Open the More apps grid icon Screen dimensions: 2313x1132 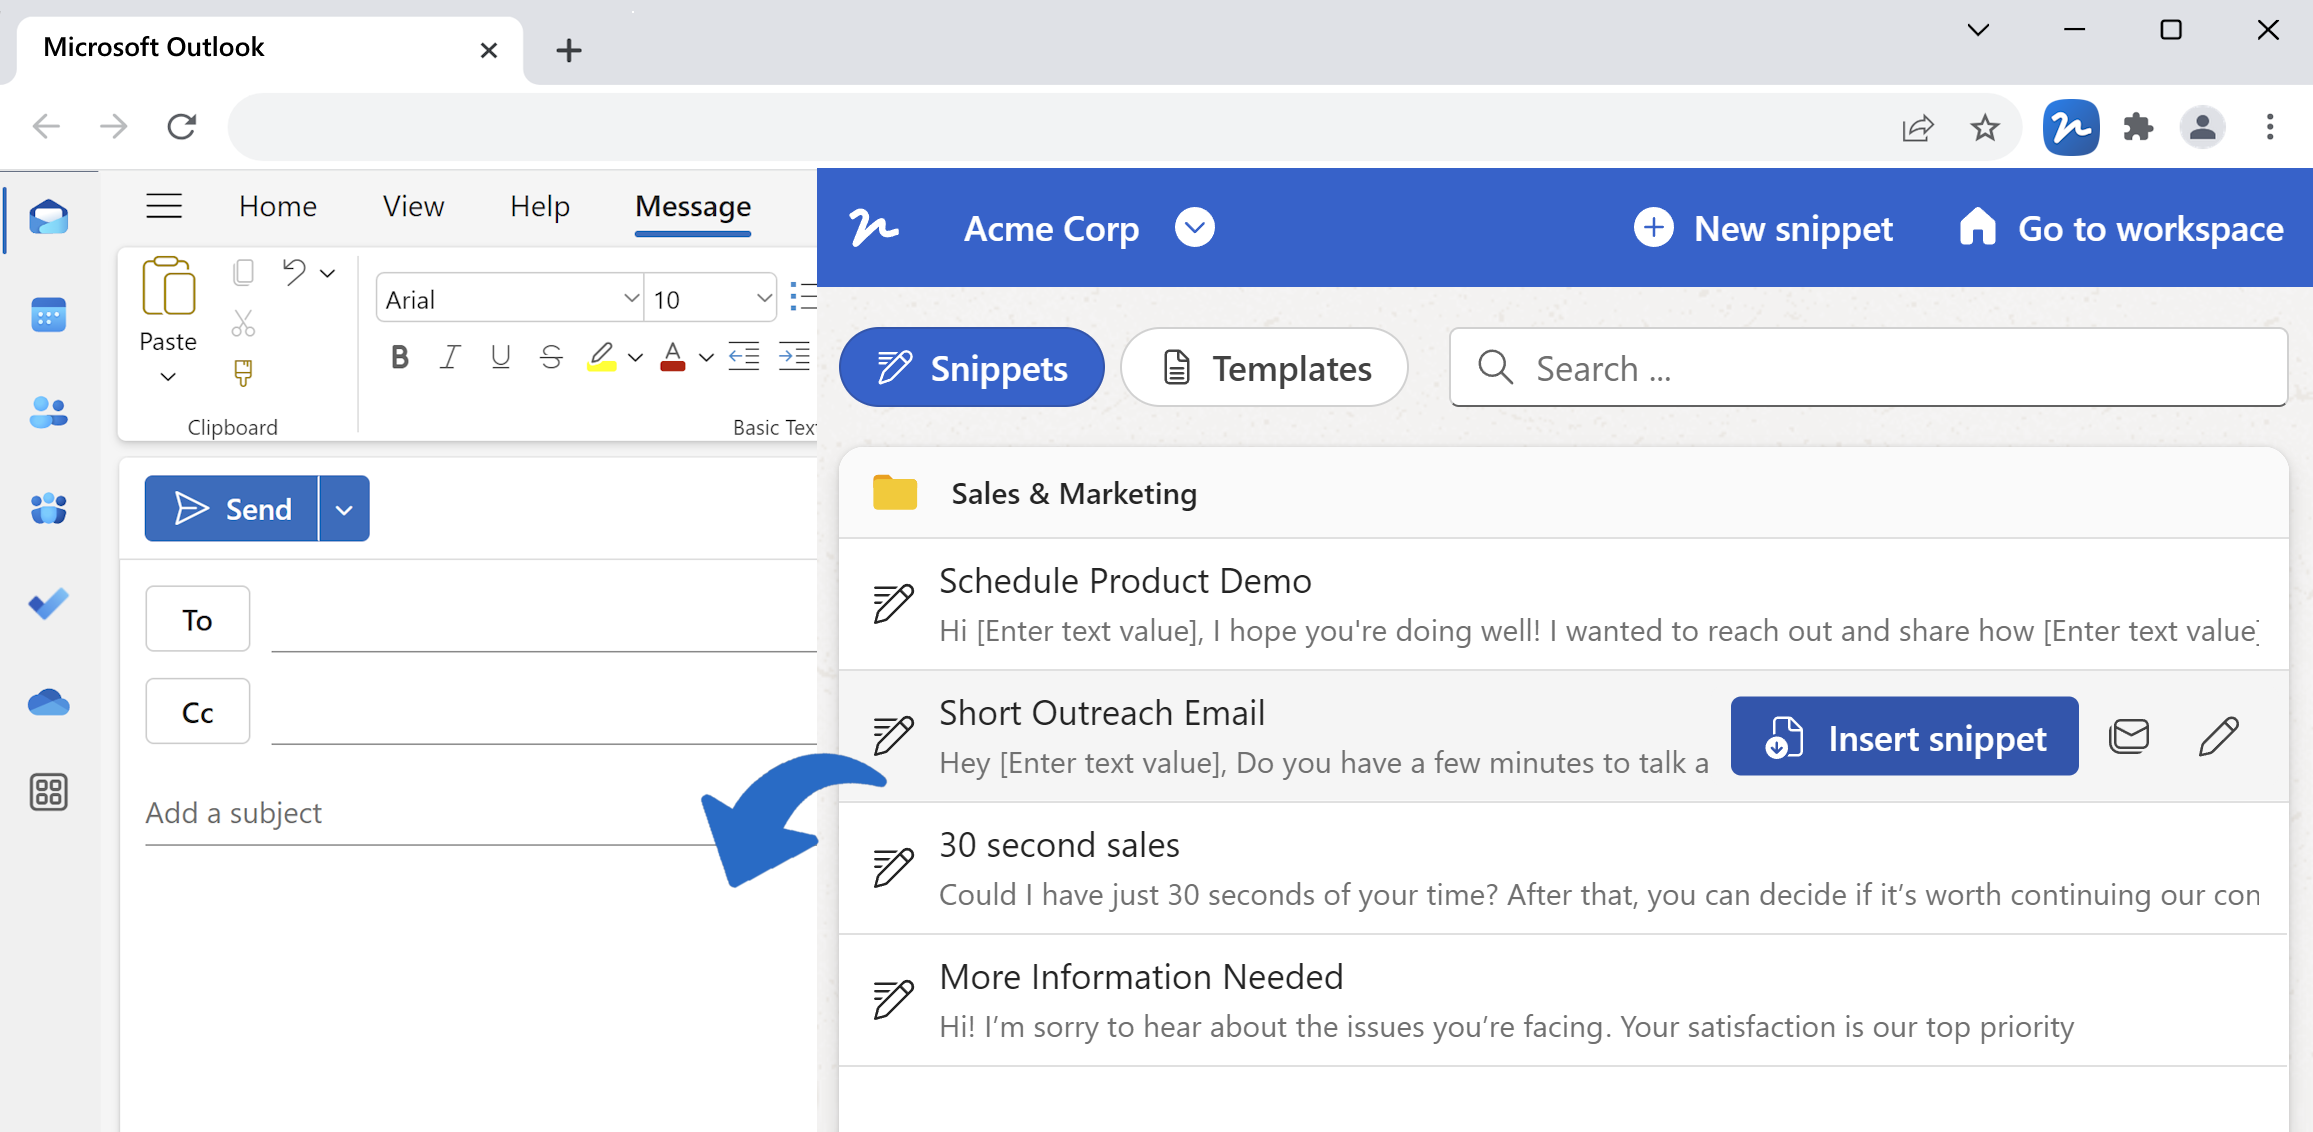[x=48, y=792]
